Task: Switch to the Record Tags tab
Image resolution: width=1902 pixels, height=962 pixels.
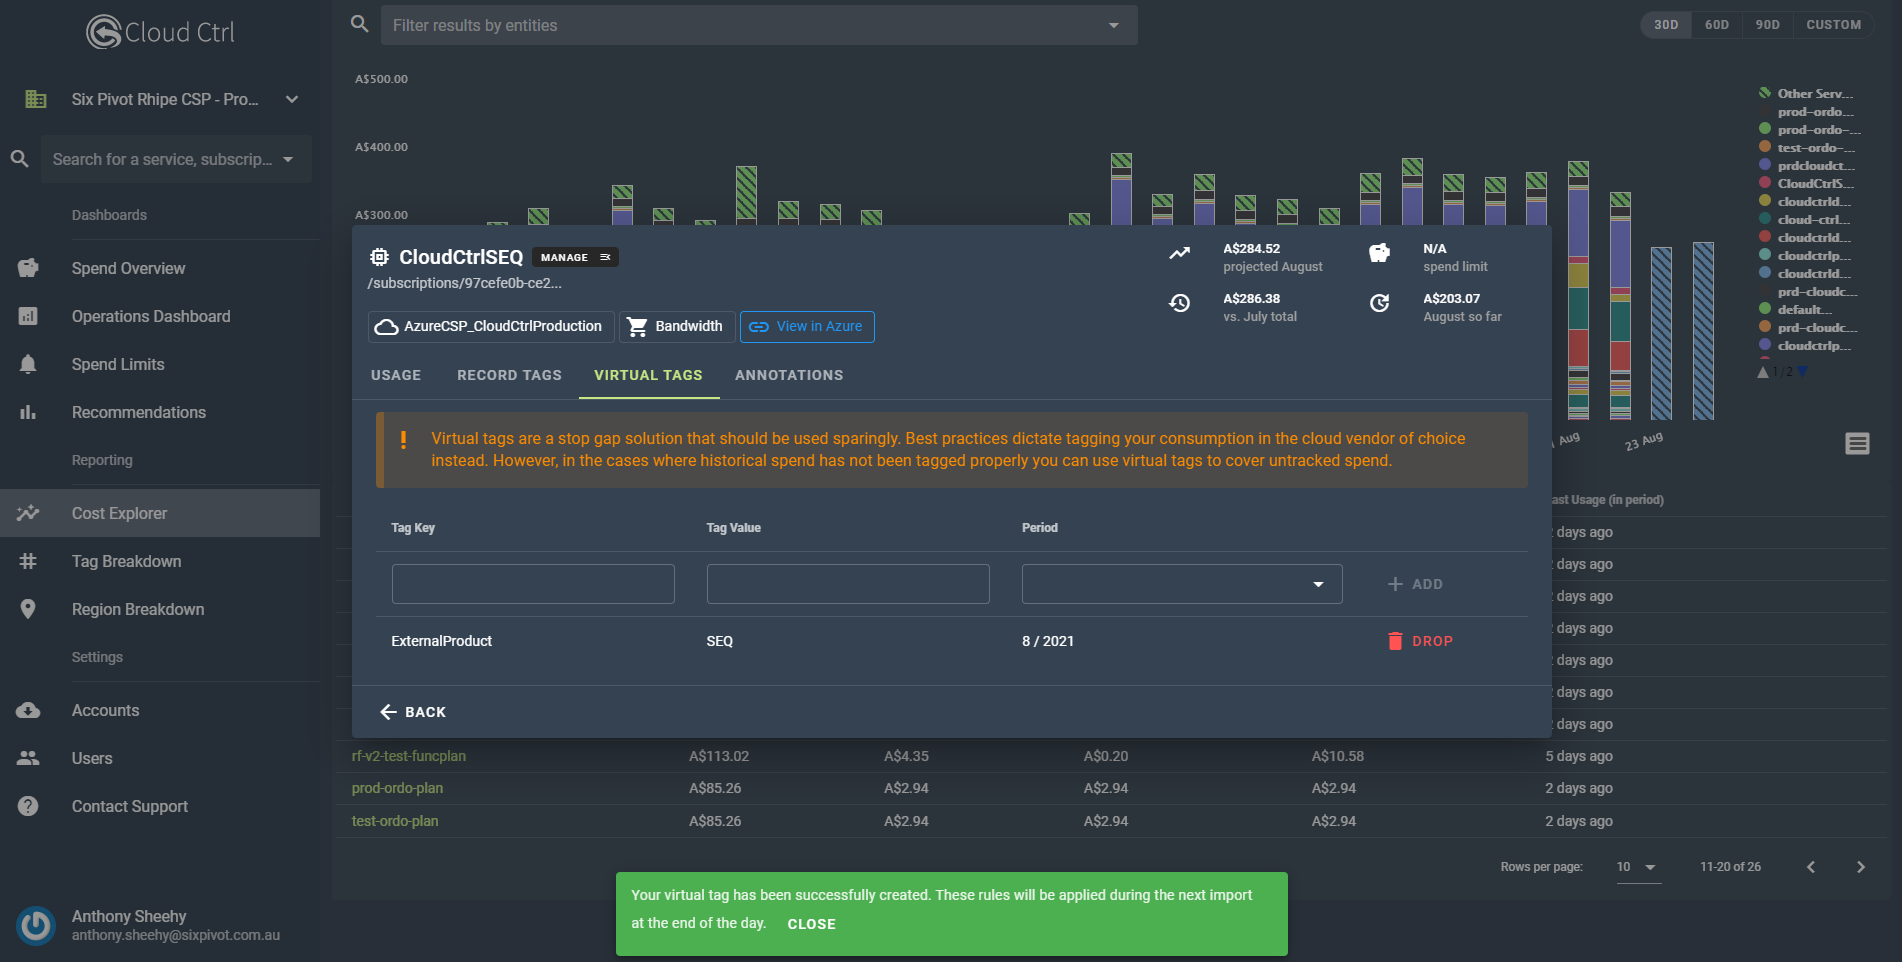Action: [509, 375]
